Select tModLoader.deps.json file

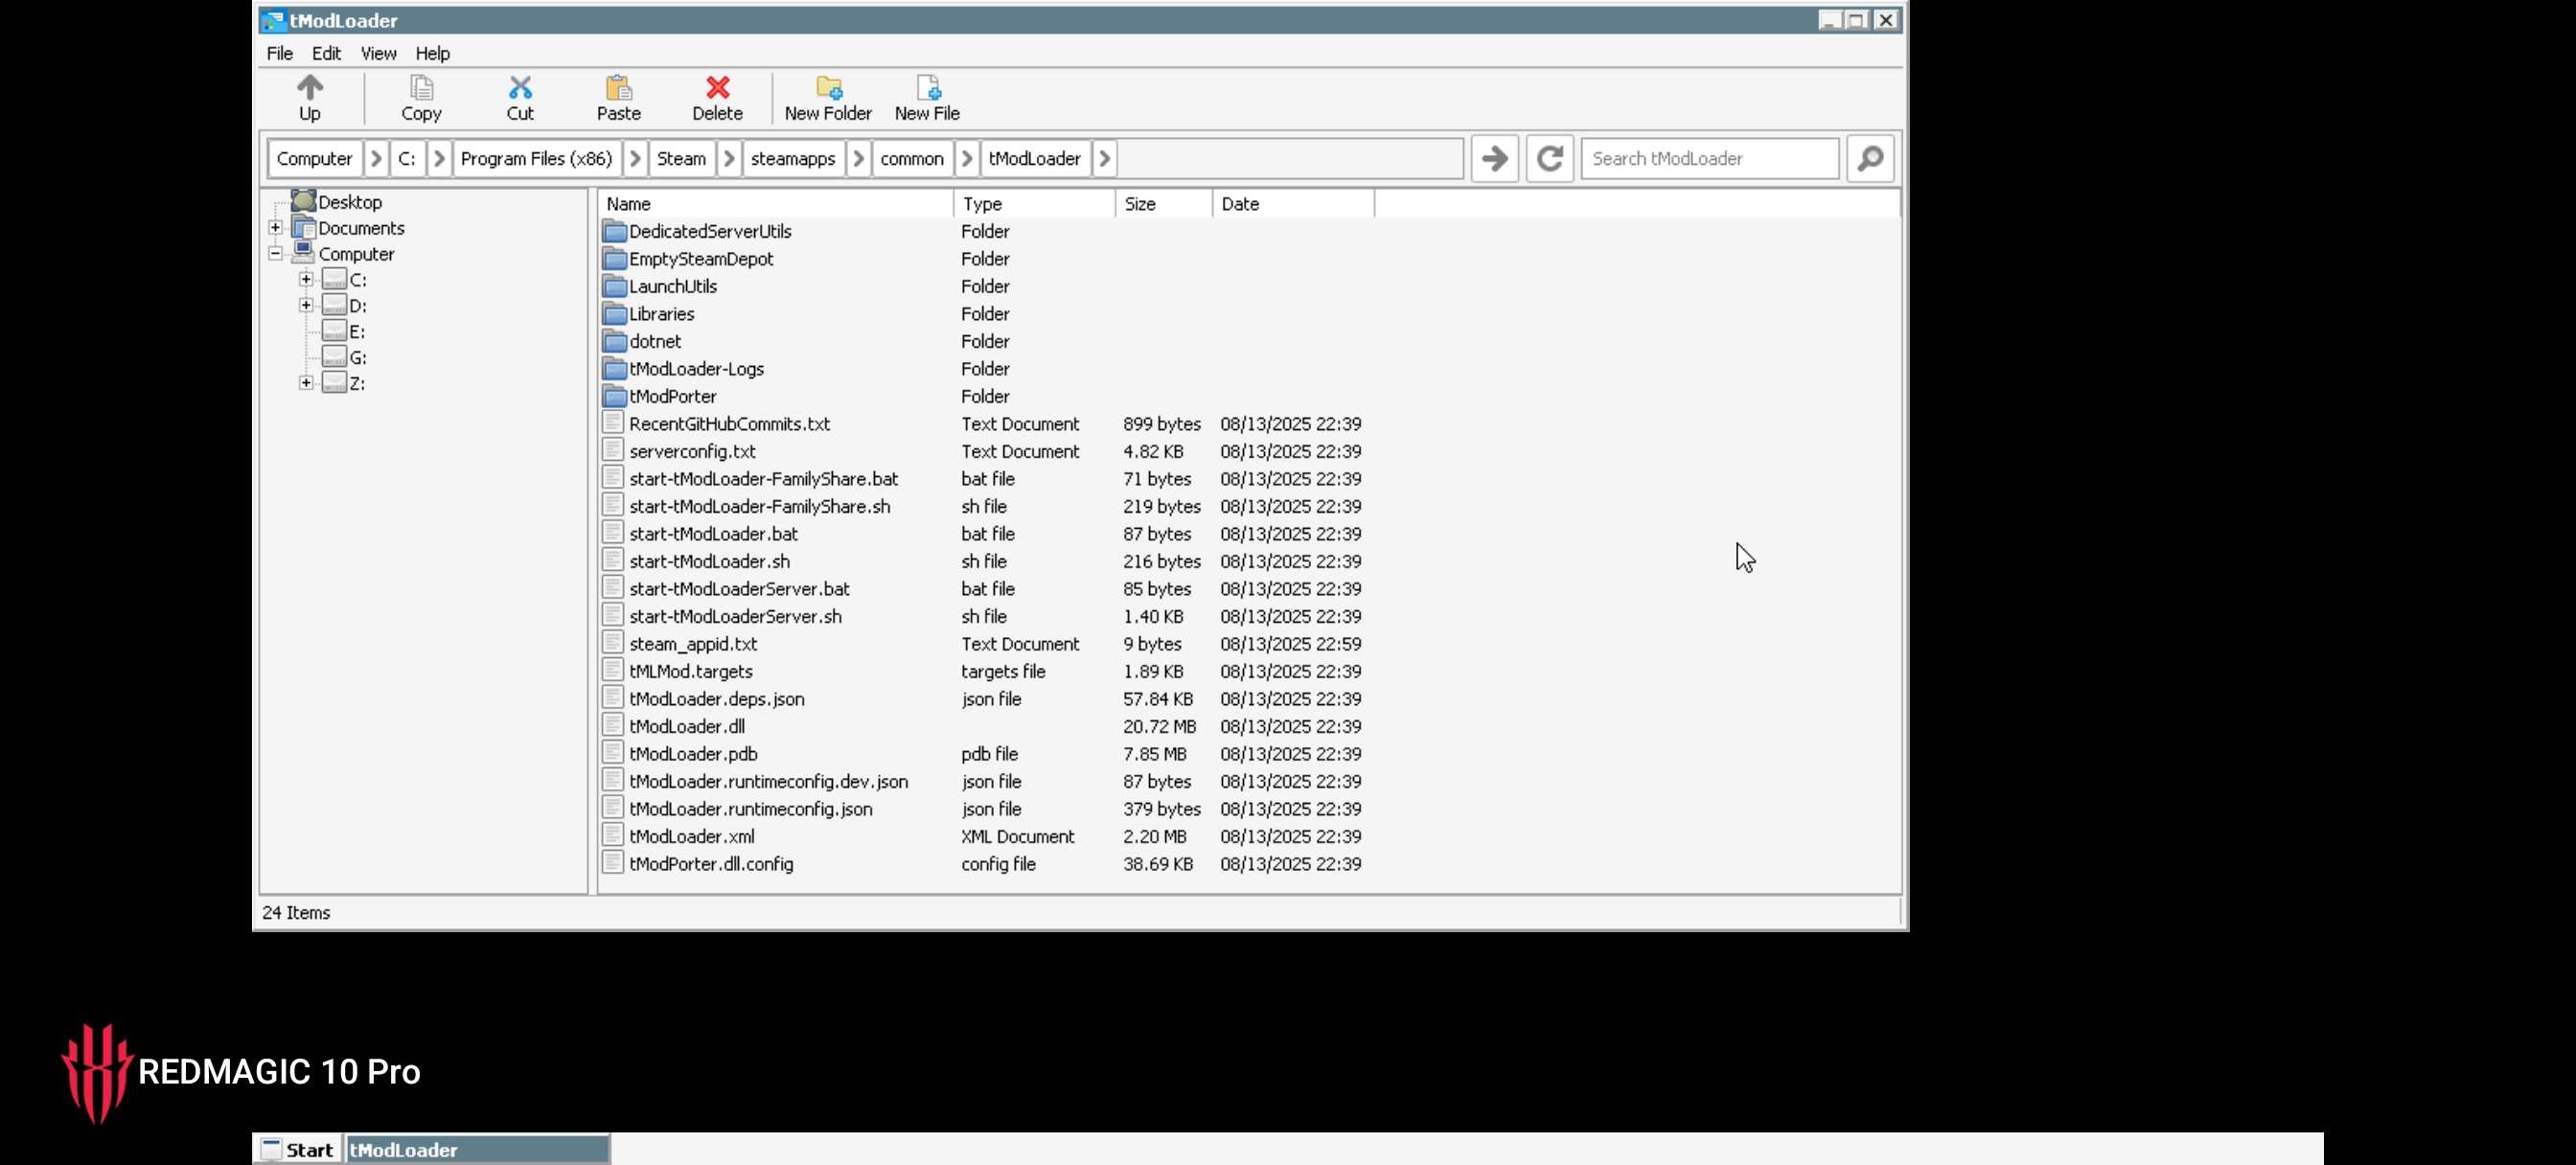716,699
